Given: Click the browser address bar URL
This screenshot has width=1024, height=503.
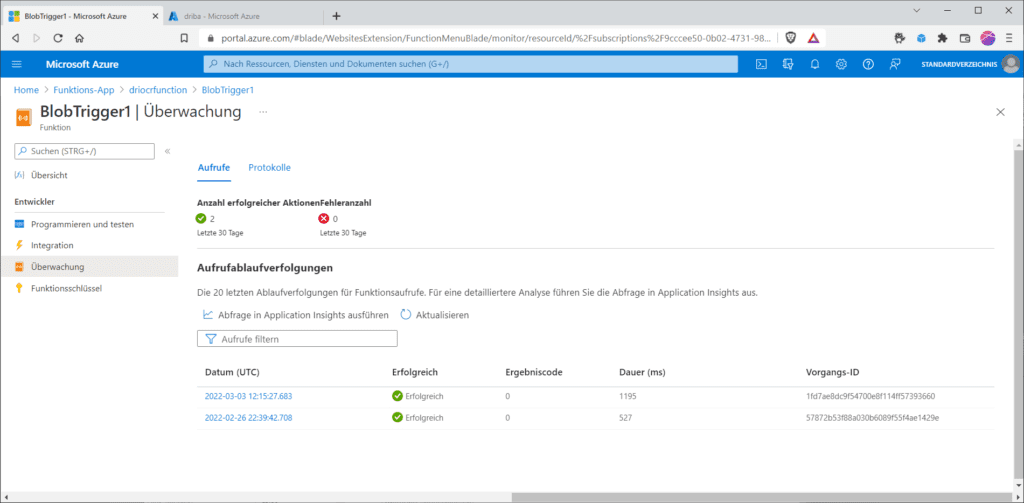Looking at the screenshot, I should (496, 38).
